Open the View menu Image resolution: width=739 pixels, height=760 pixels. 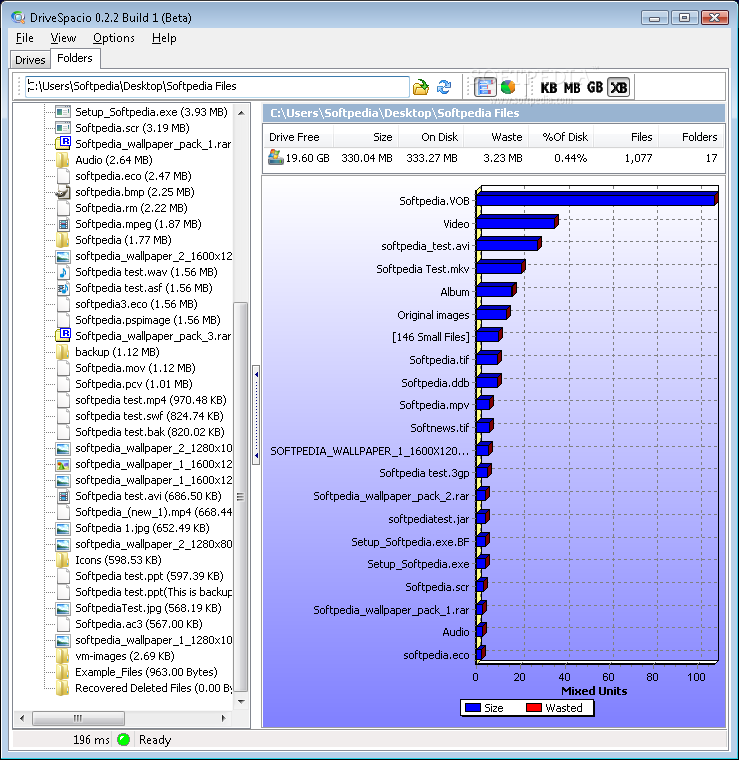[x=63, y=38]
